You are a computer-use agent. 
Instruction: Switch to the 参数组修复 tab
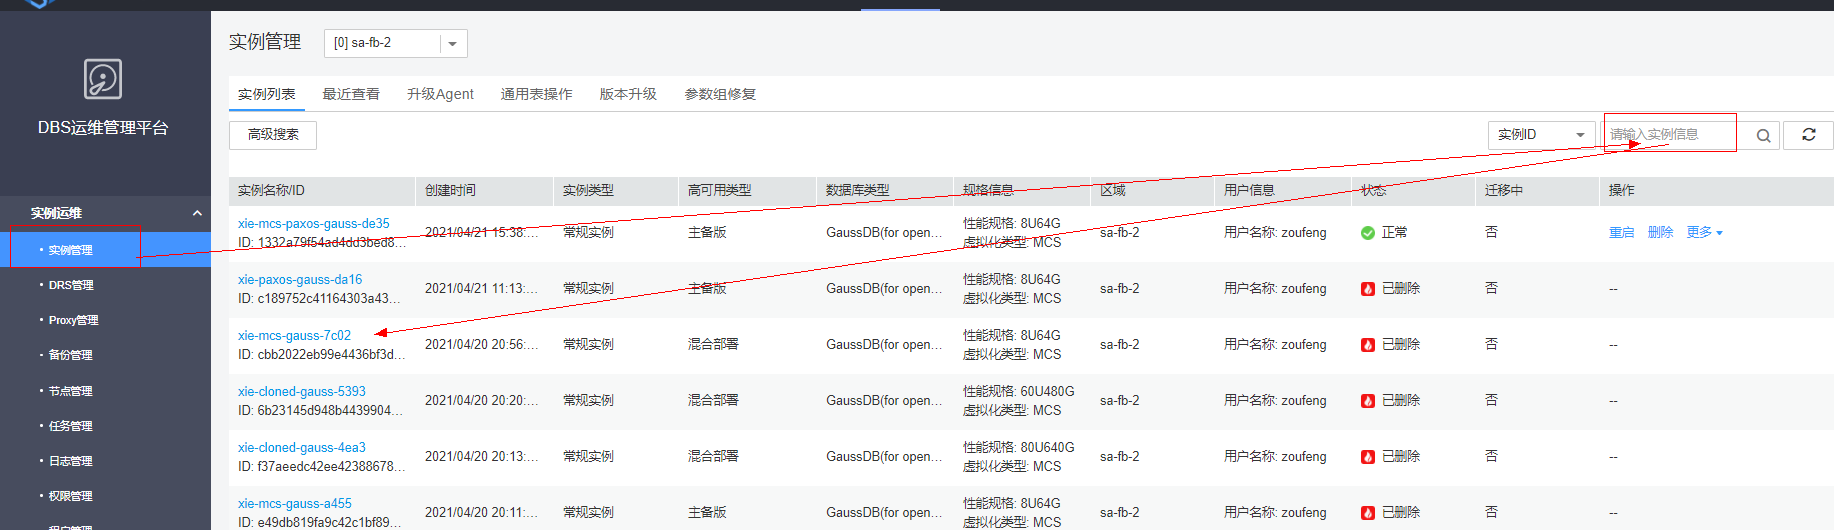720,94
